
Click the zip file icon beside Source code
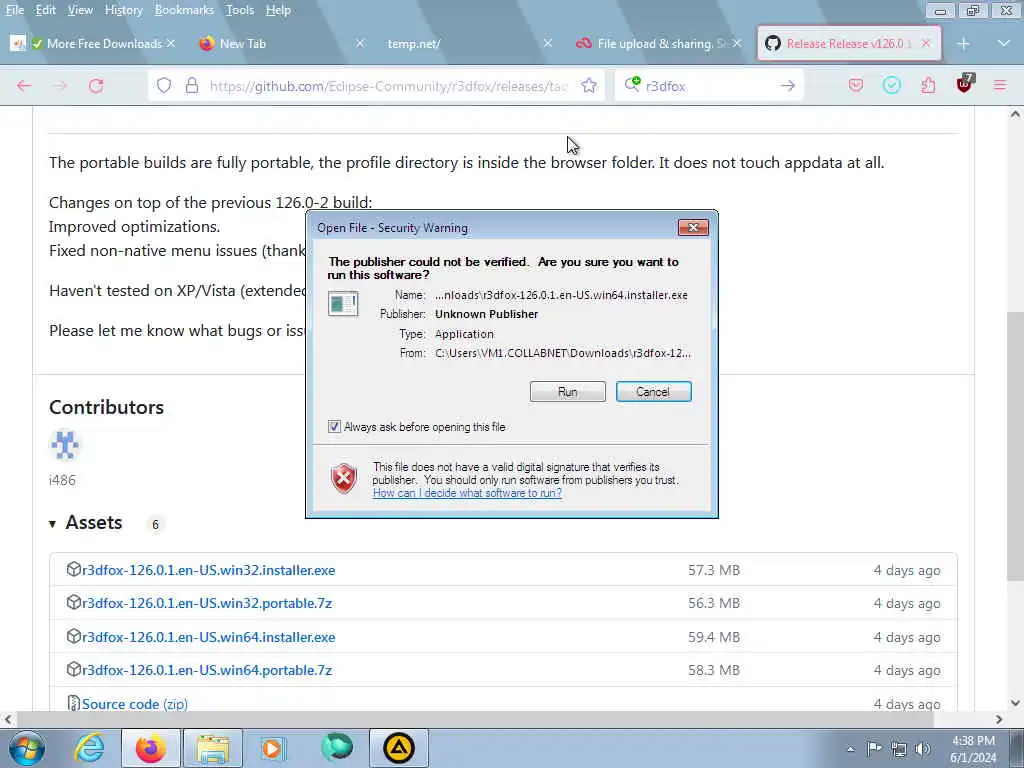73,703
